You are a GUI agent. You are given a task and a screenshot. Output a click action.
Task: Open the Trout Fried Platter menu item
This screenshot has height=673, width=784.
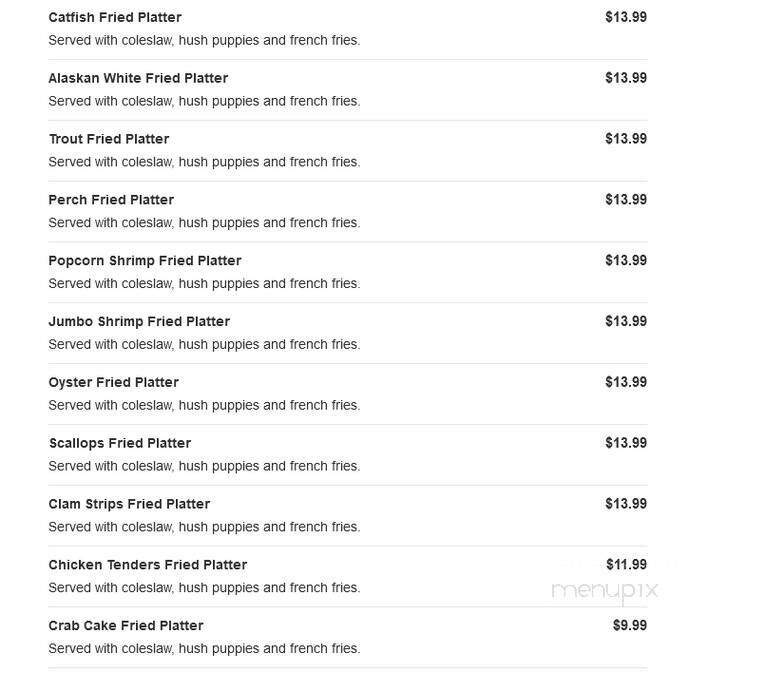click(109, 139)
